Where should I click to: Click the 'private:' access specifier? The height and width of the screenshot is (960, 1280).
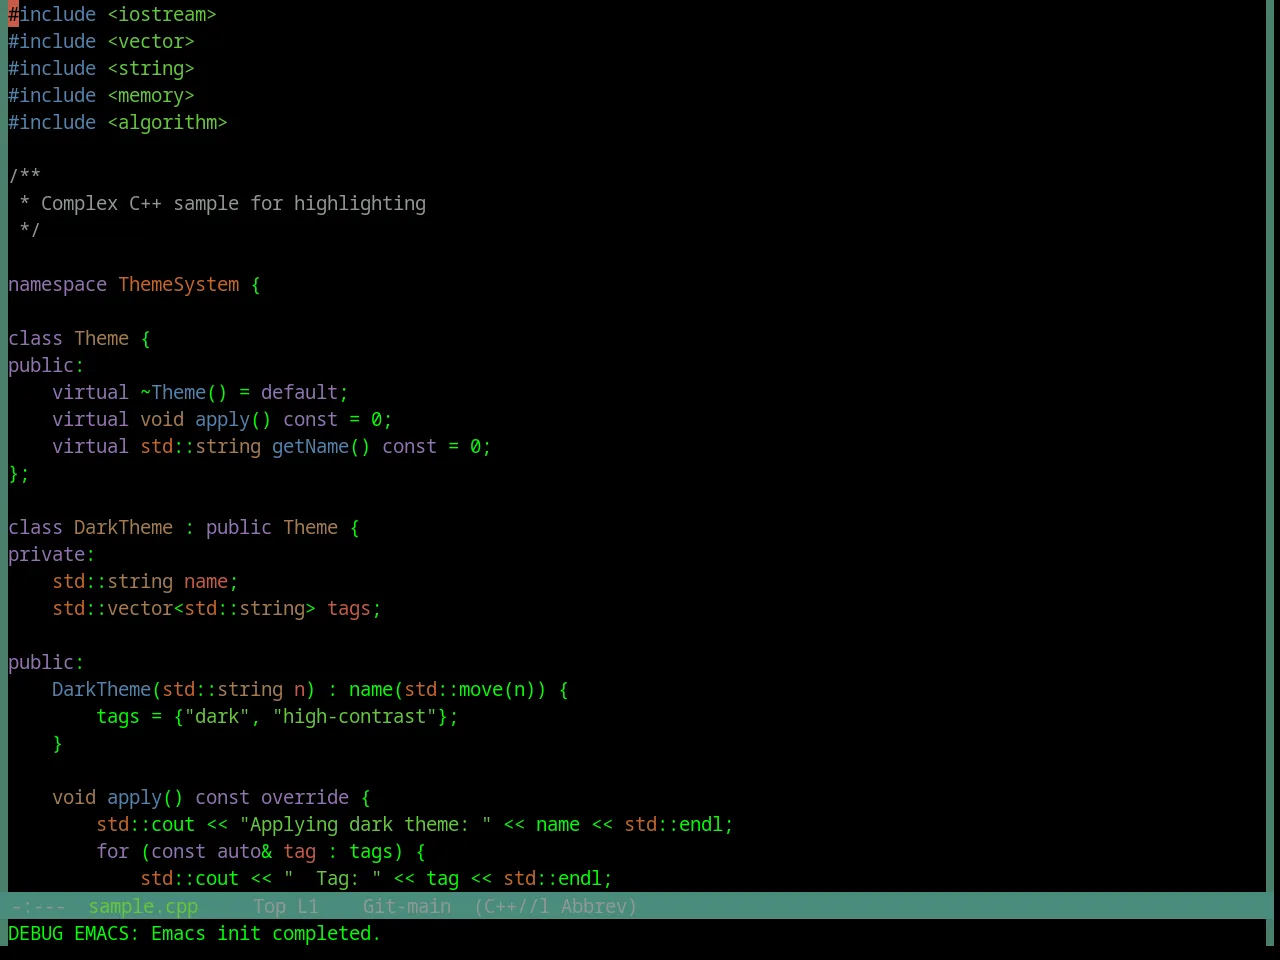tap(52, 554)
